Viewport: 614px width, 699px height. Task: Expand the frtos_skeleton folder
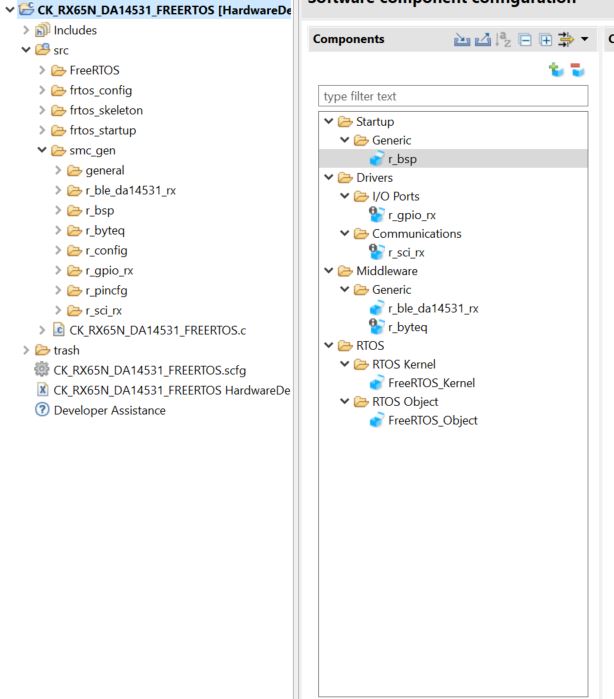[42, 110]
